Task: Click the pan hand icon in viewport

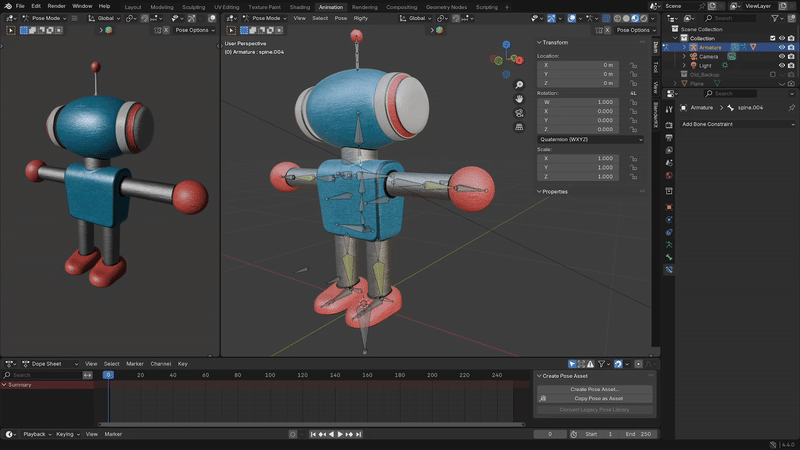Action: pos(520,99)
